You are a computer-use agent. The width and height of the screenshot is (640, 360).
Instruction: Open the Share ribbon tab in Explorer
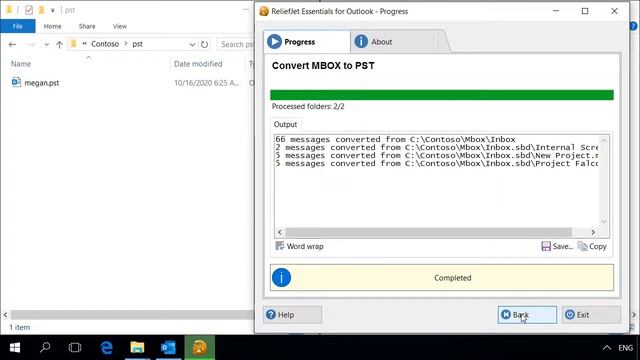click(x=87, y=26)
